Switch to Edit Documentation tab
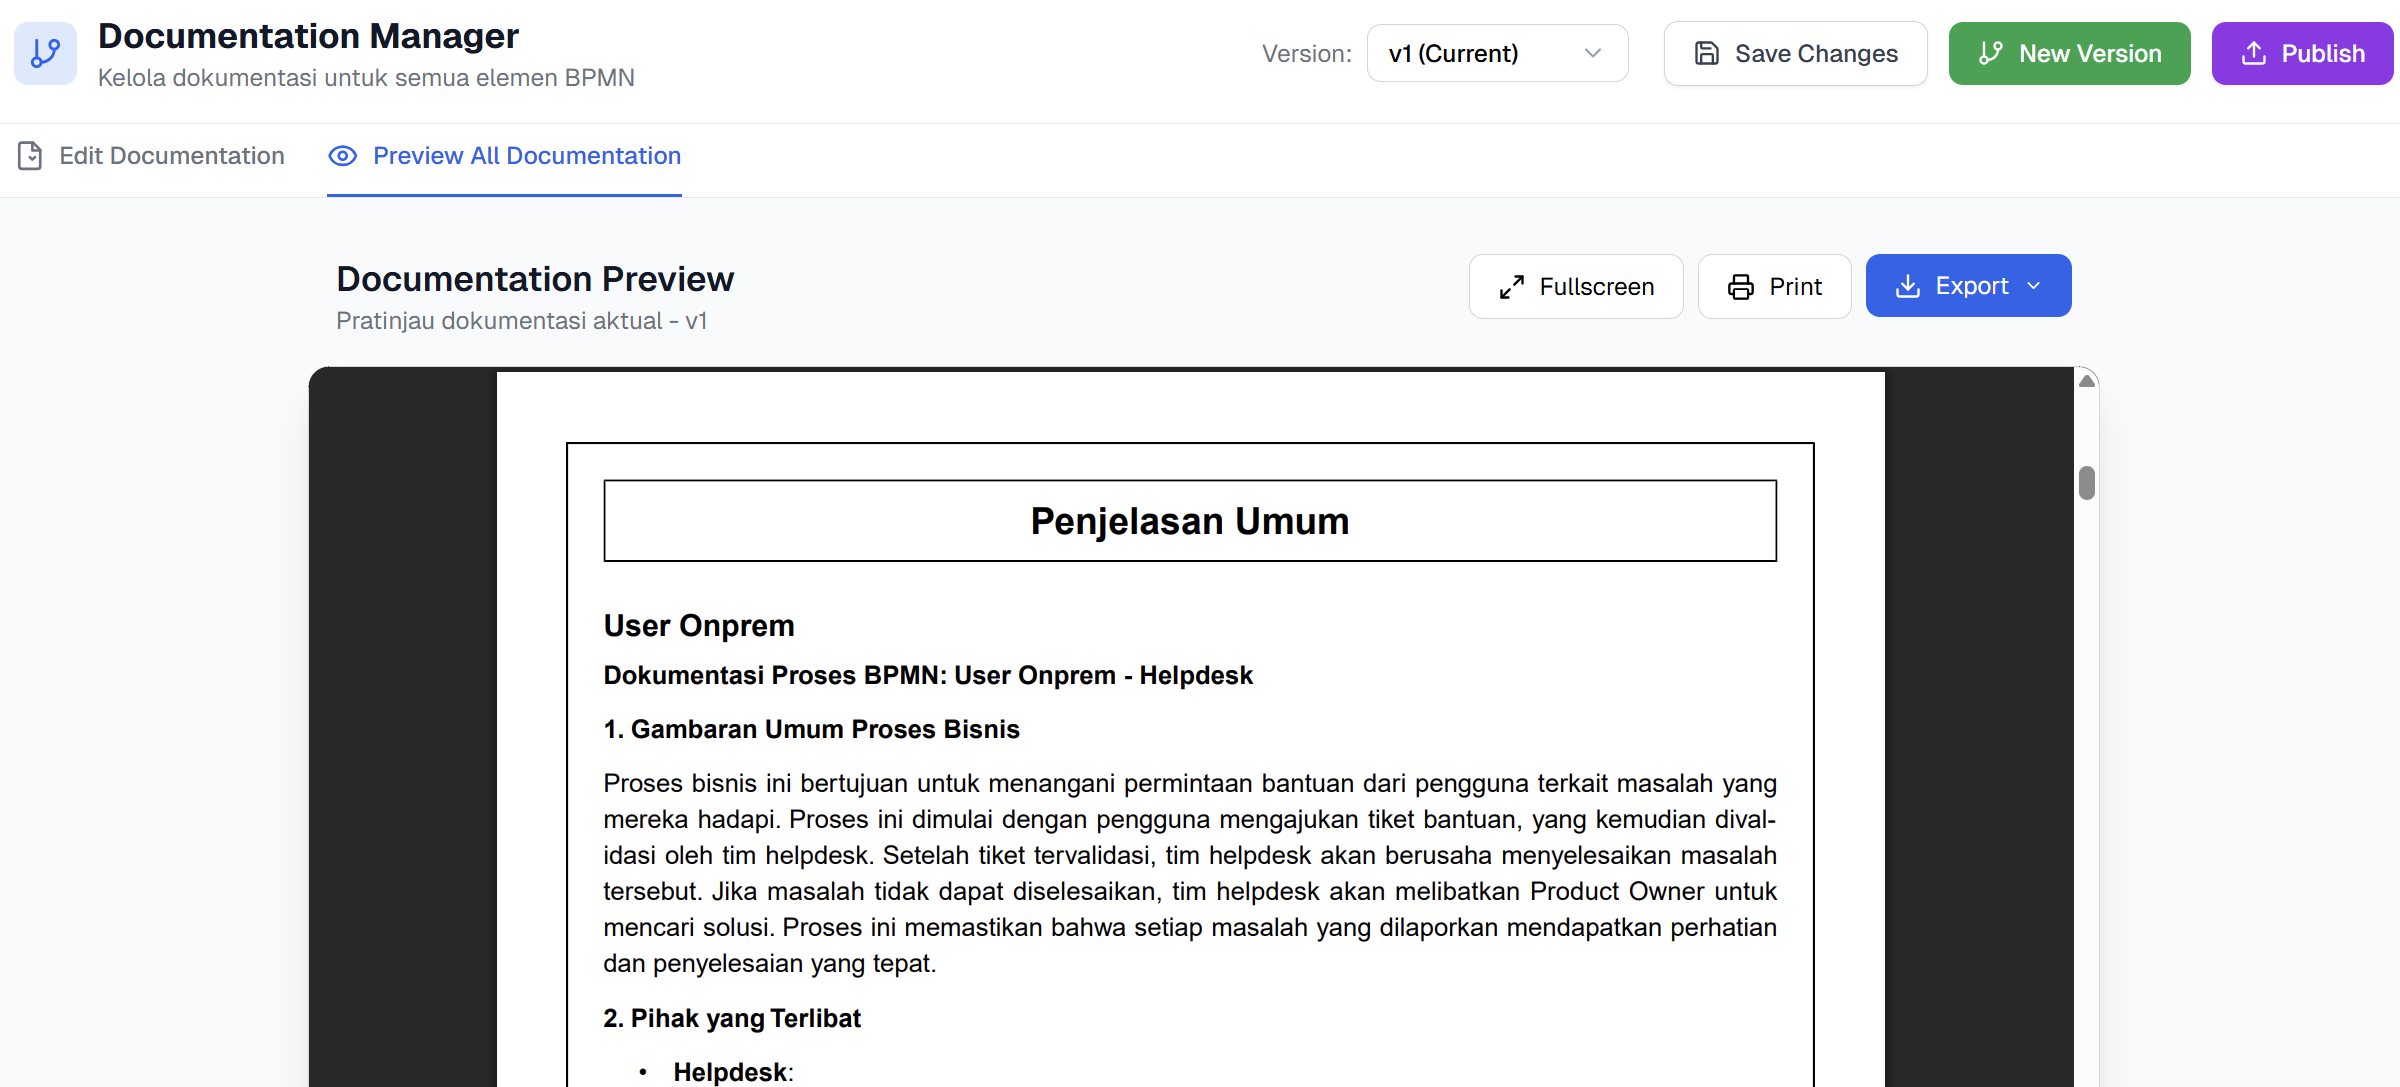This screenshot has width=2400, height=1087. pos(171,156)
